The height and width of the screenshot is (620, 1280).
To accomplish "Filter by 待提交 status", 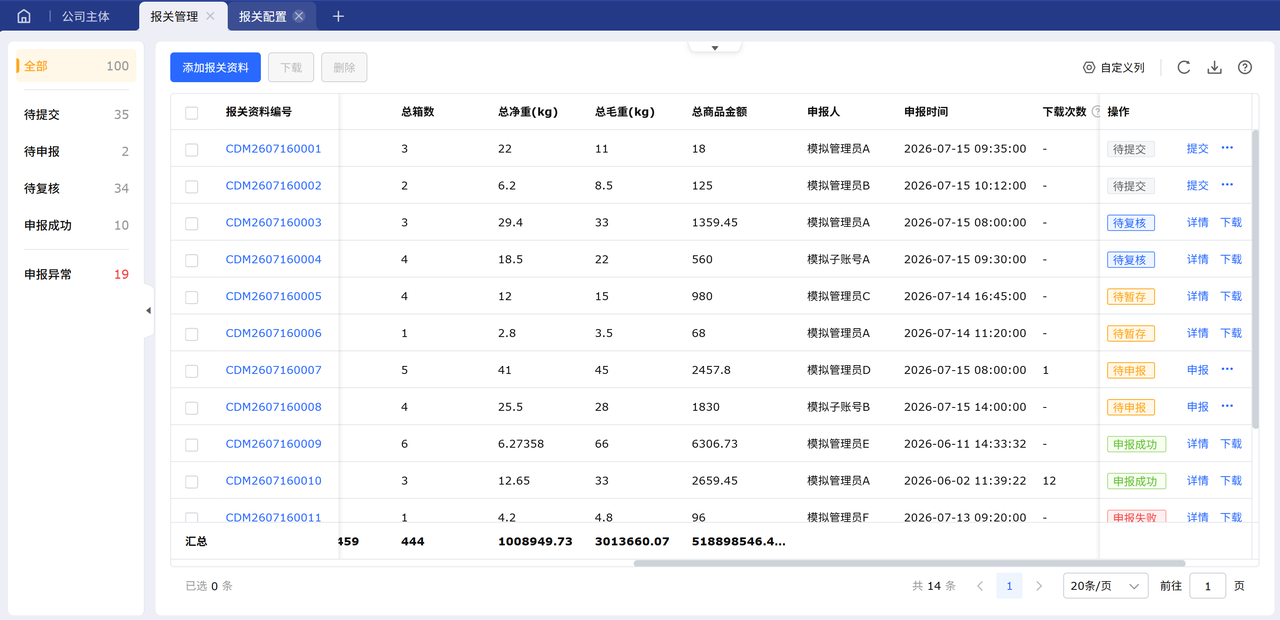I will pyautogui.click(x=76, y=114).
